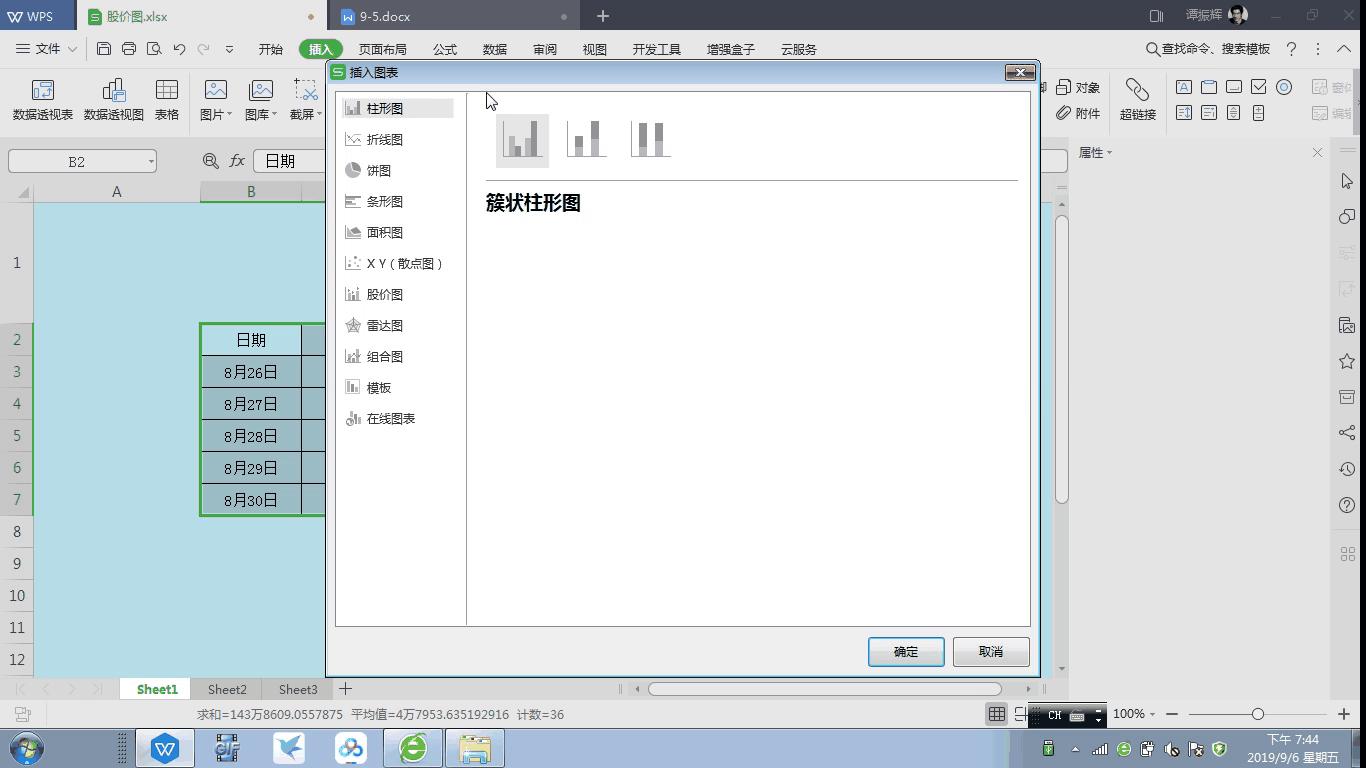Screen dimensions: 1366x768
Task: Switch to the 公式 ribbon tab
Action: point(445,49)
